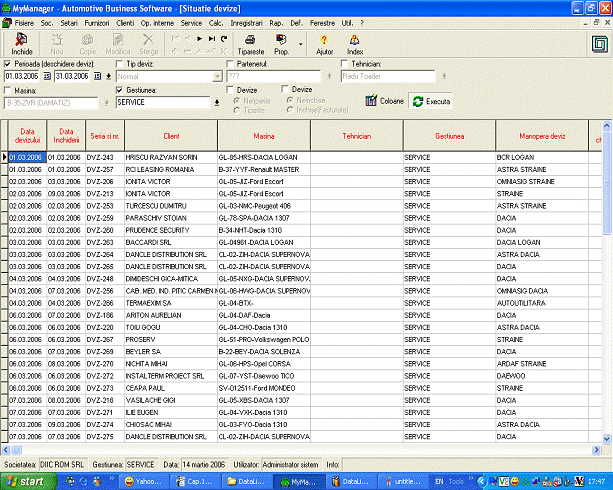Click the Prop. toolbar icon
Viewport: 613px width, 490px height.
281,42
